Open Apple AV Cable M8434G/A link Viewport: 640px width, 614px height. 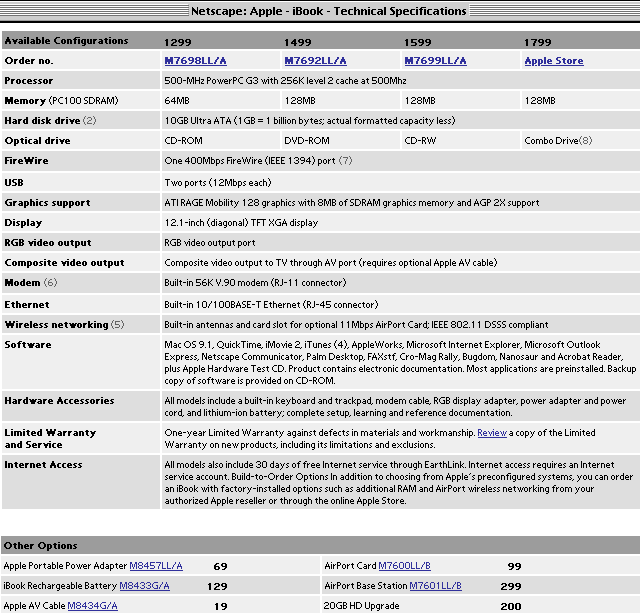coord(92,606)
